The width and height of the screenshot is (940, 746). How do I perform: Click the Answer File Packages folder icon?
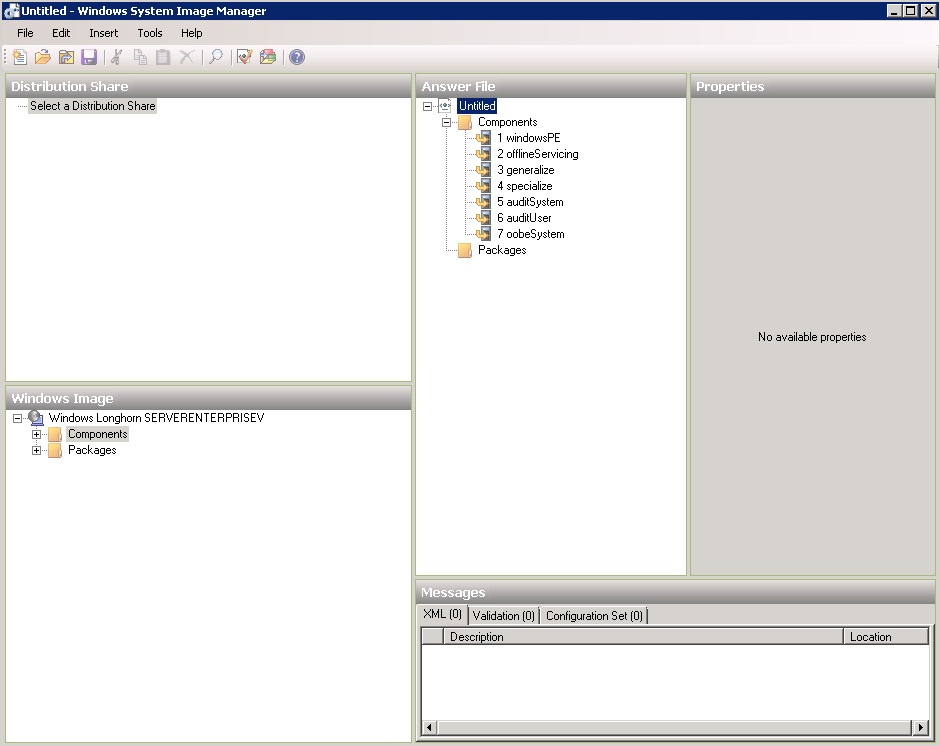pos(465,251)
